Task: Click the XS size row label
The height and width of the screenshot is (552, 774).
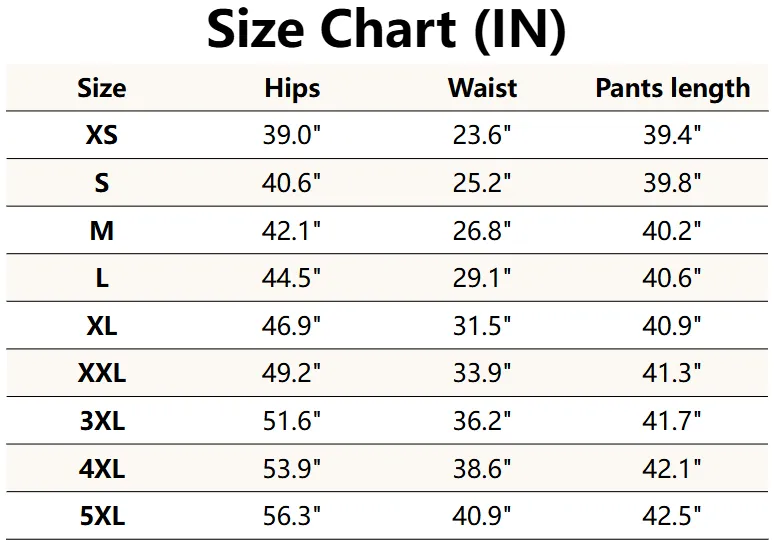Action: (102, 135)
